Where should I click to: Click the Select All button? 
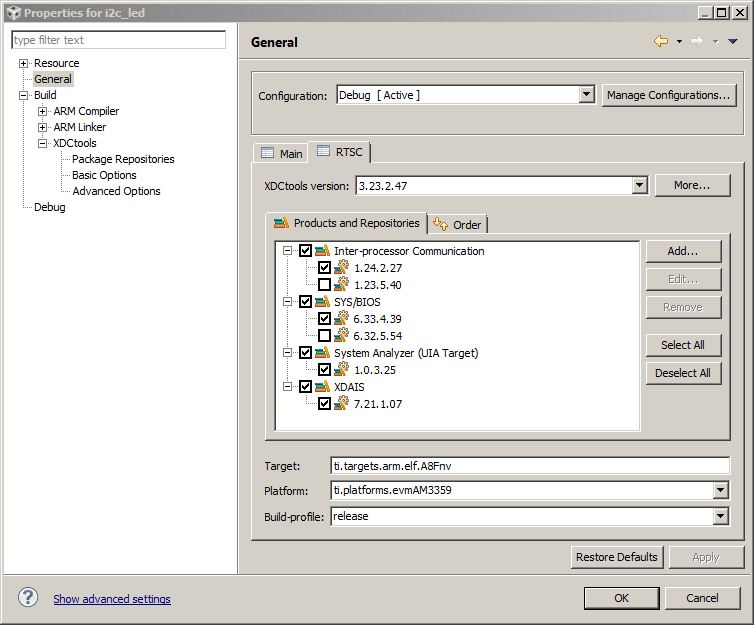pos(683,345)
